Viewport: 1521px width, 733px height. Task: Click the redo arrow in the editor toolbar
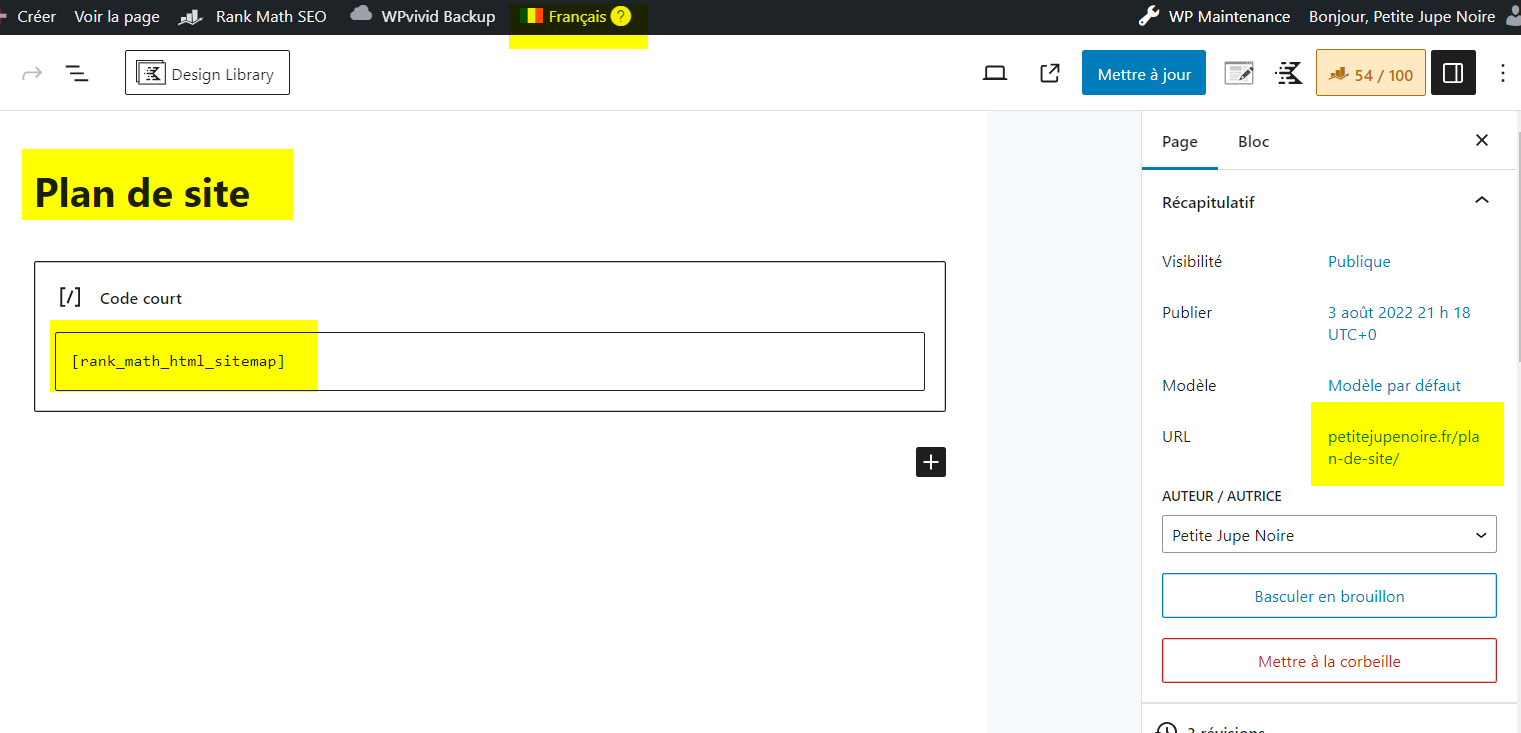(x=32, y=73)
